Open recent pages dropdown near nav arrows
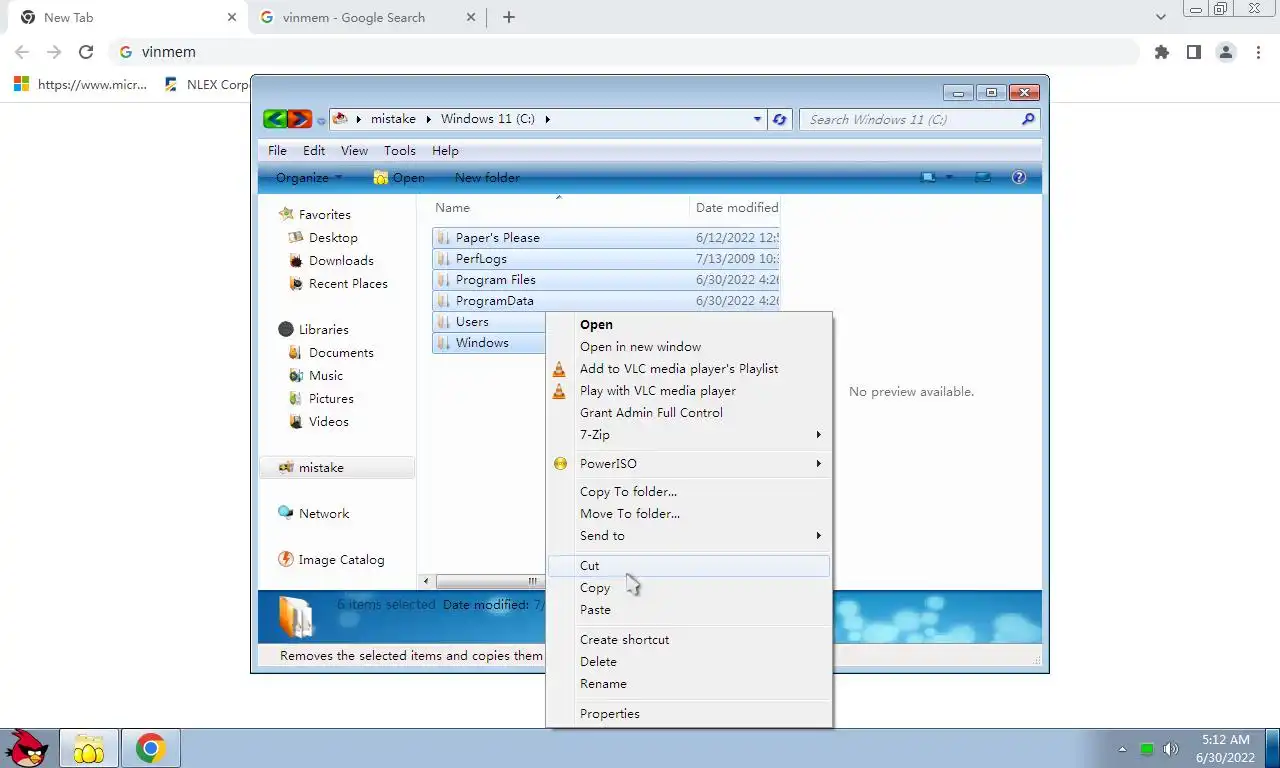The height and width of the screenshot is (768, 1280). (321, 120)
